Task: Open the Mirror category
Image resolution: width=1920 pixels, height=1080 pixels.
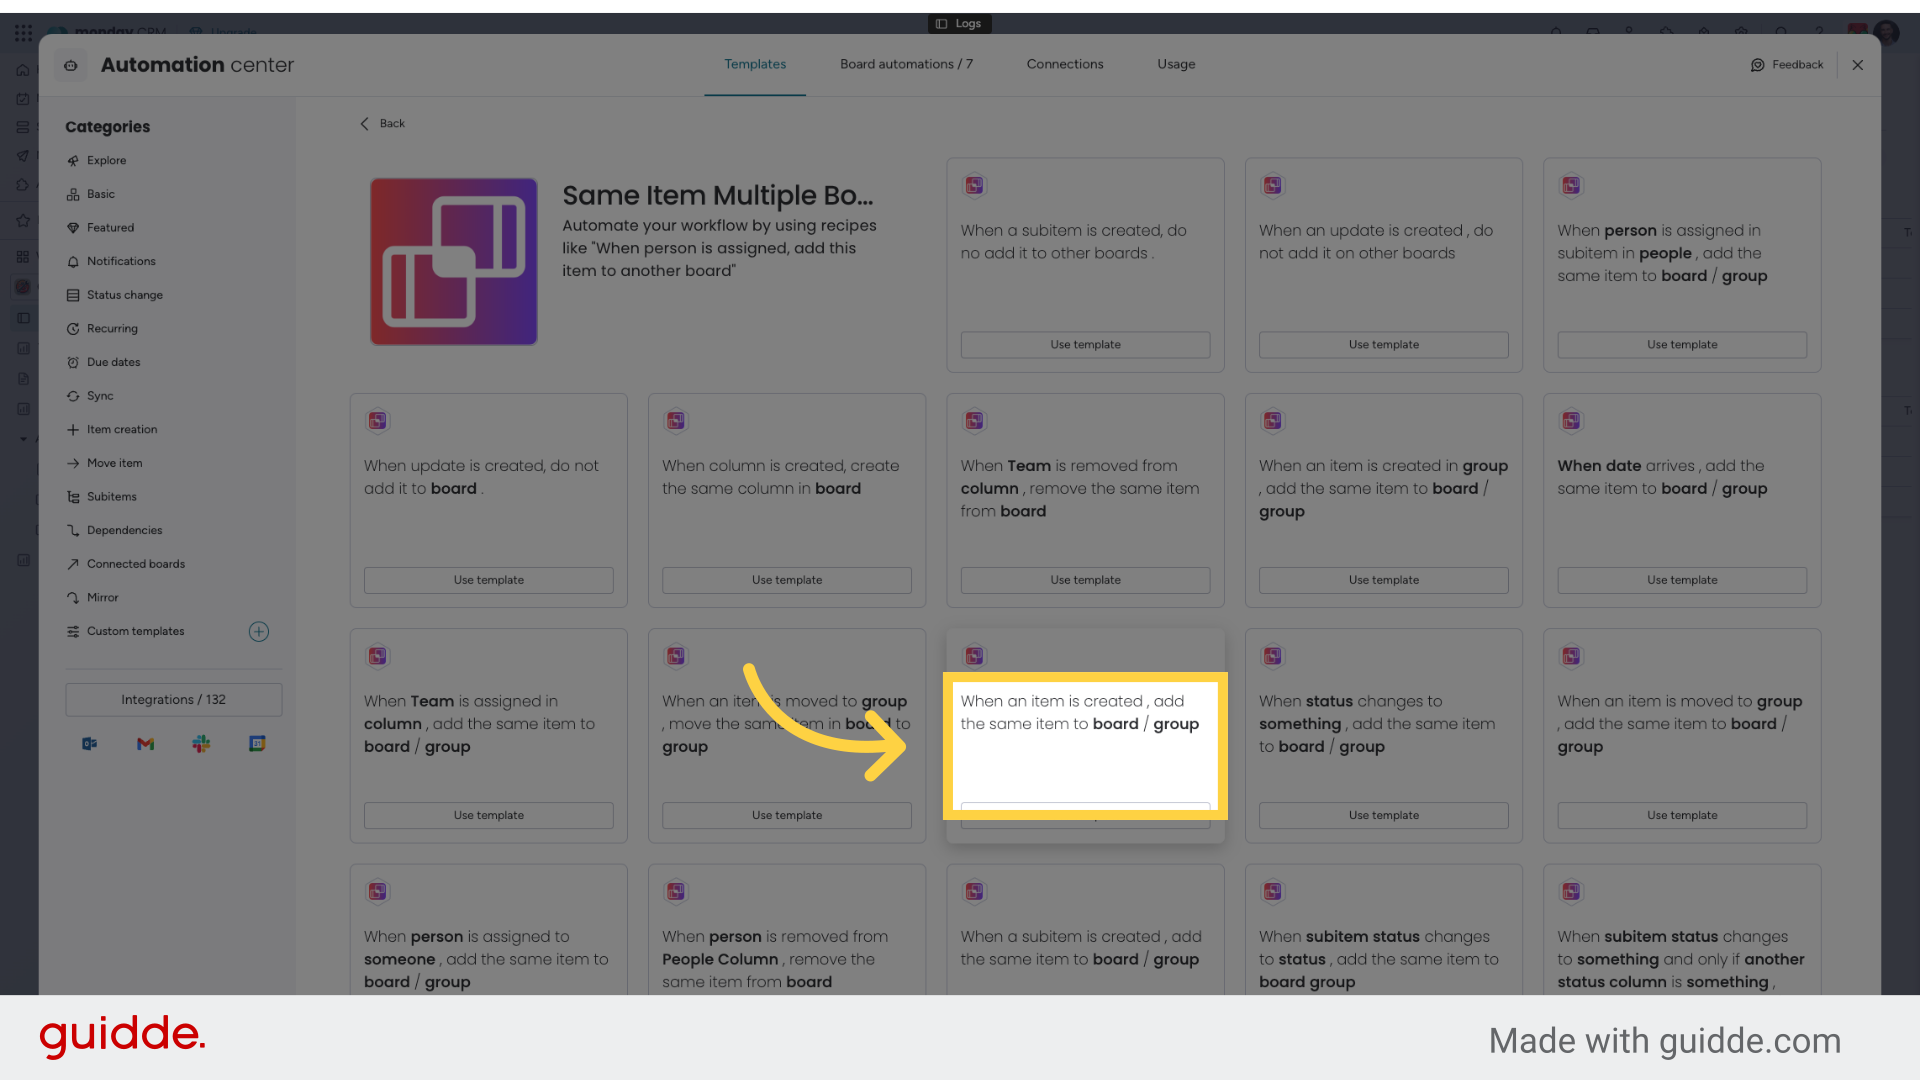Action: pos(102,597)
